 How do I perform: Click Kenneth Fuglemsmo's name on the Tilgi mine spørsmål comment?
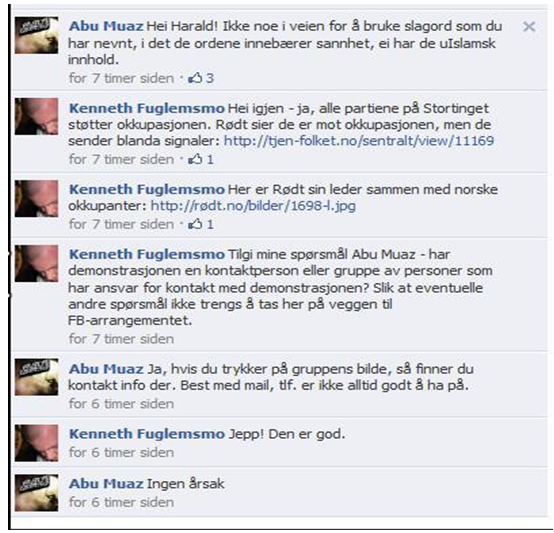point(147,254)
